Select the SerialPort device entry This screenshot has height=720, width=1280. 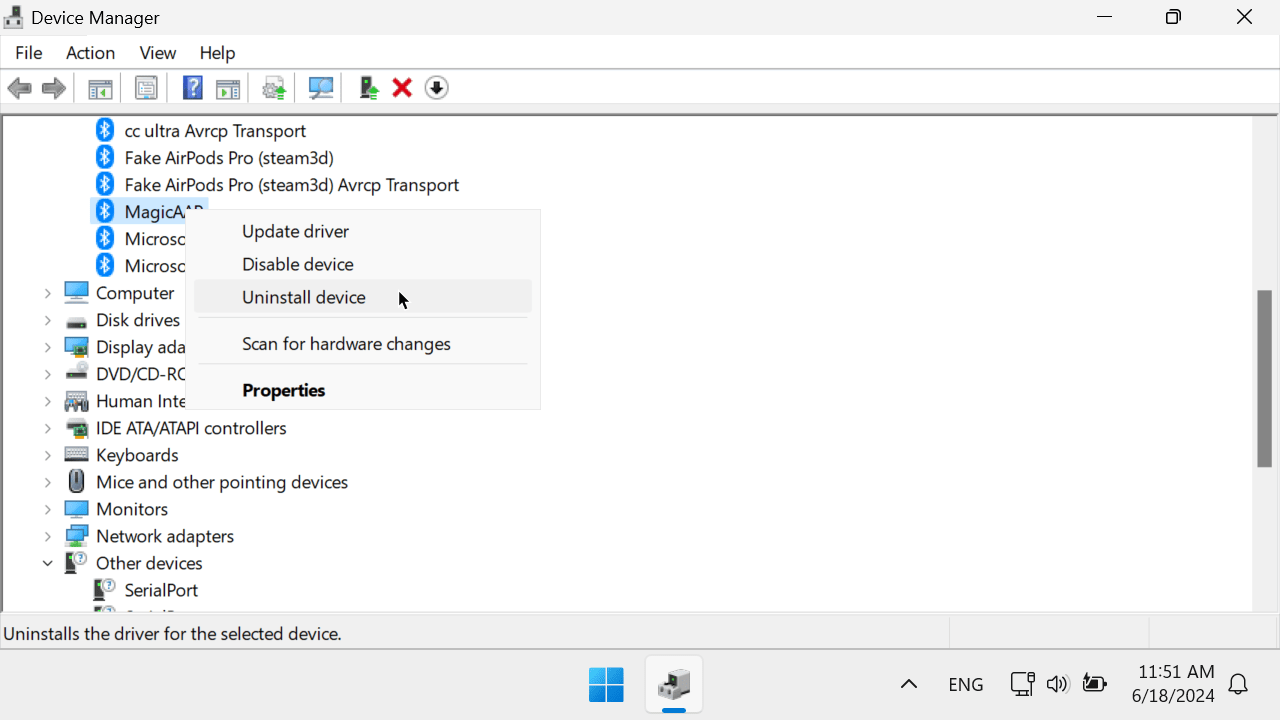click(161, 590)
